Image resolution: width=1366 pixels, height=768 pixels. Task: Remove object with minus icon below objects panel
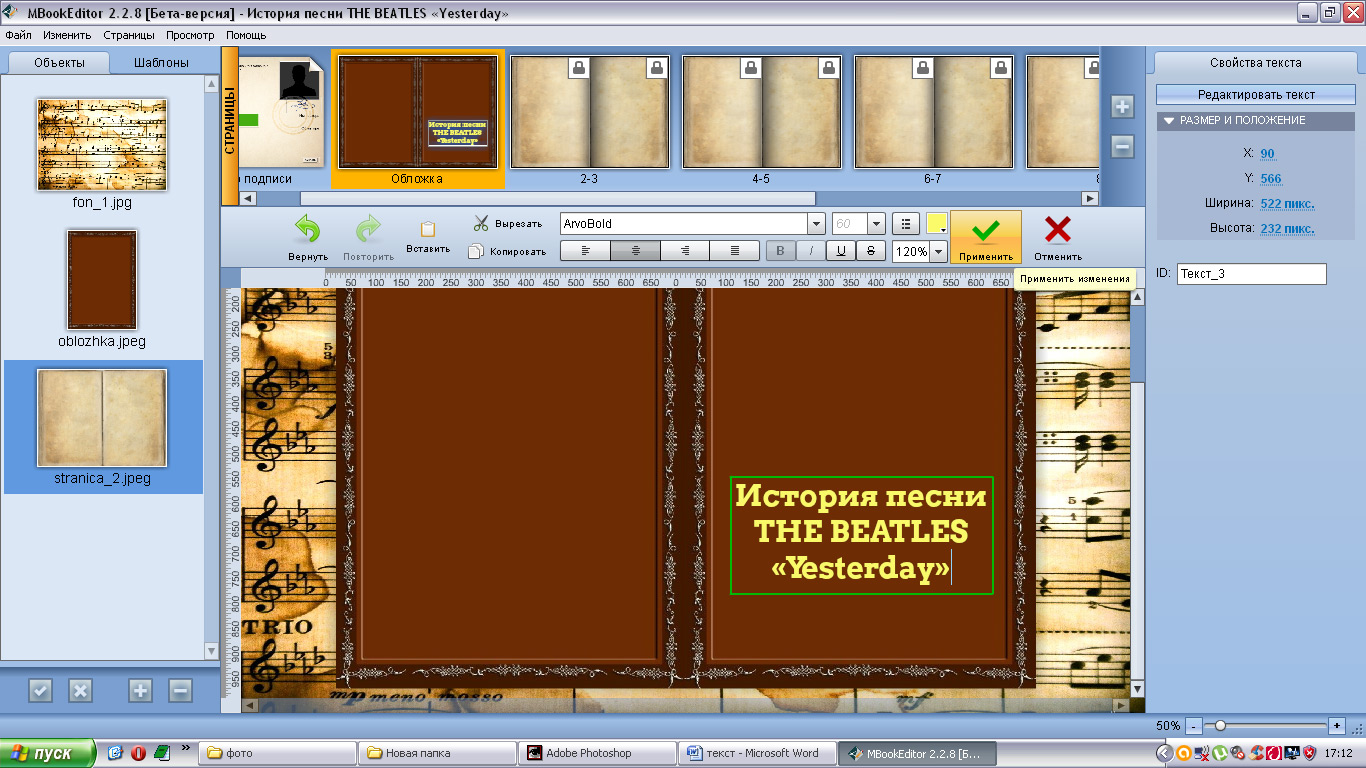[180, 690]
